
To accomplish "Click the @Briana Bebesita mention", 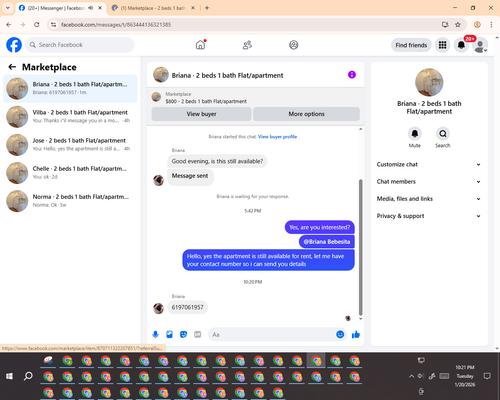I will tap(327, 242).
